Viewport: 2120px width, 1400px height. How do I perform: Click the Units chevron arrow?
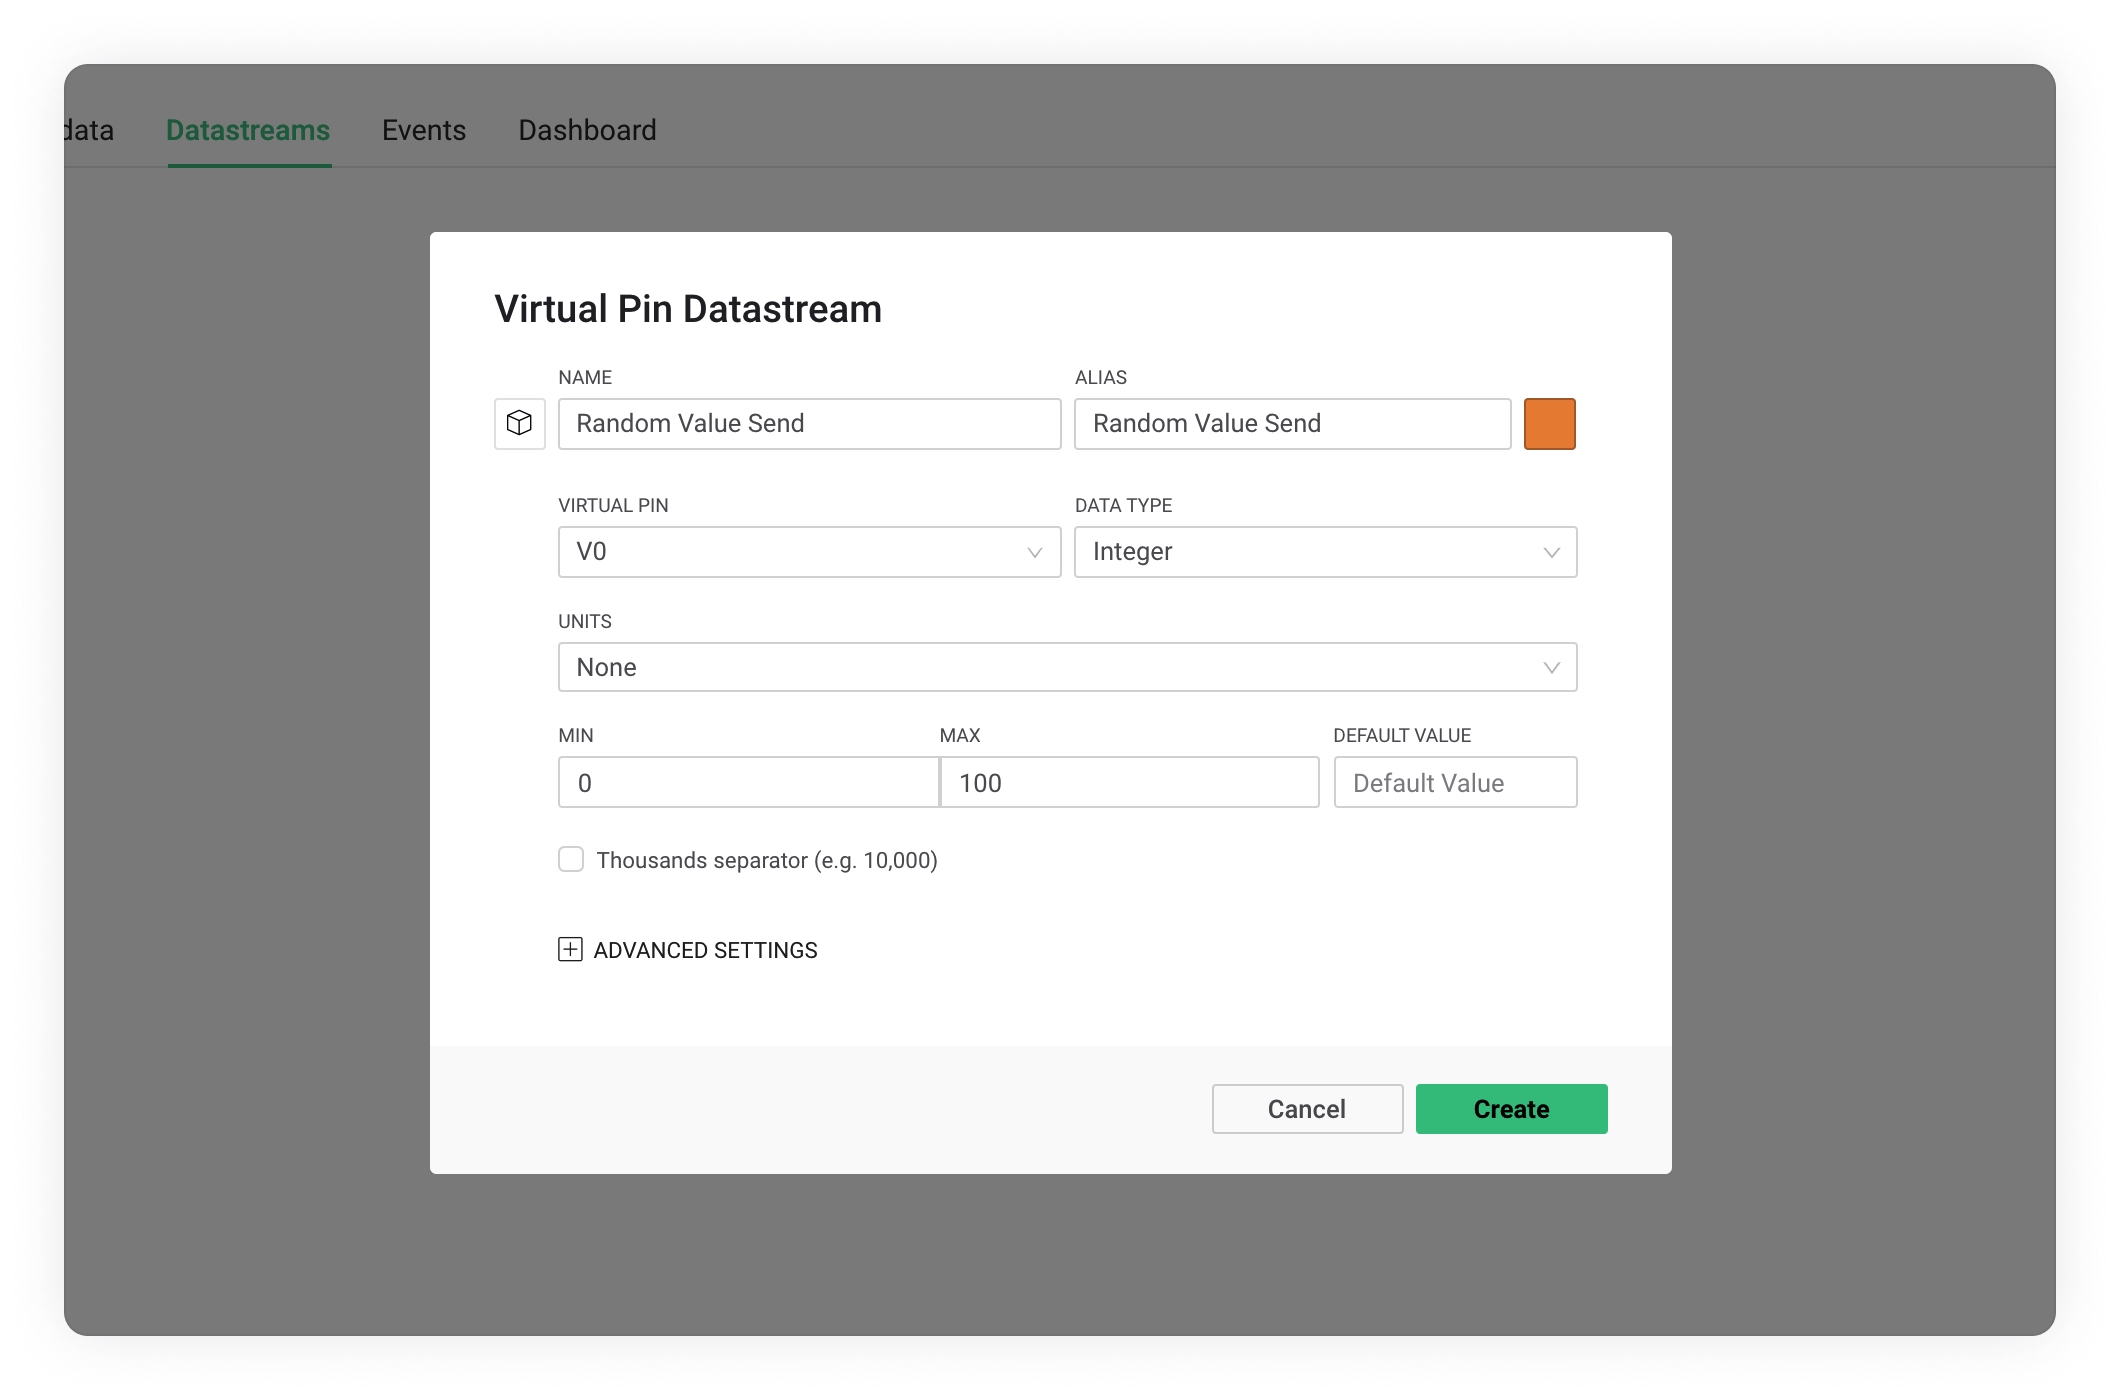point(1550,667)
